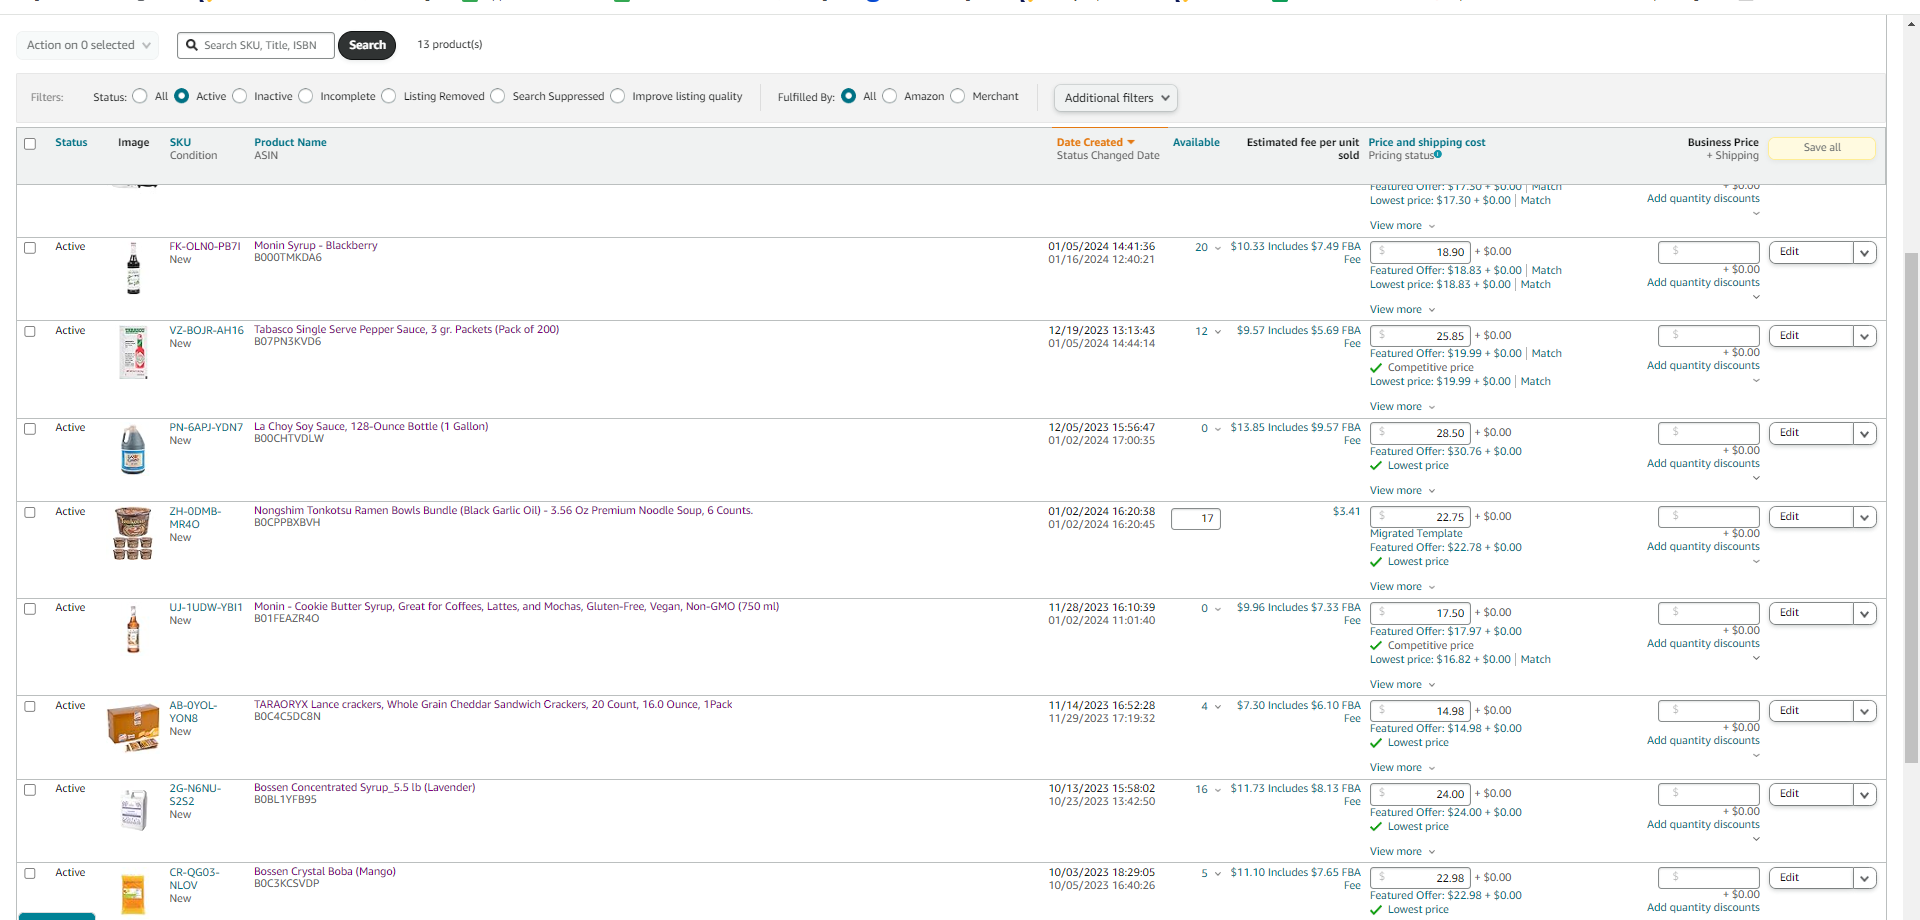This screenshot has width=1920, height=920.
Task: Open the 'Monin Syrup - Blackberry' product link
Action: point(316,245)
